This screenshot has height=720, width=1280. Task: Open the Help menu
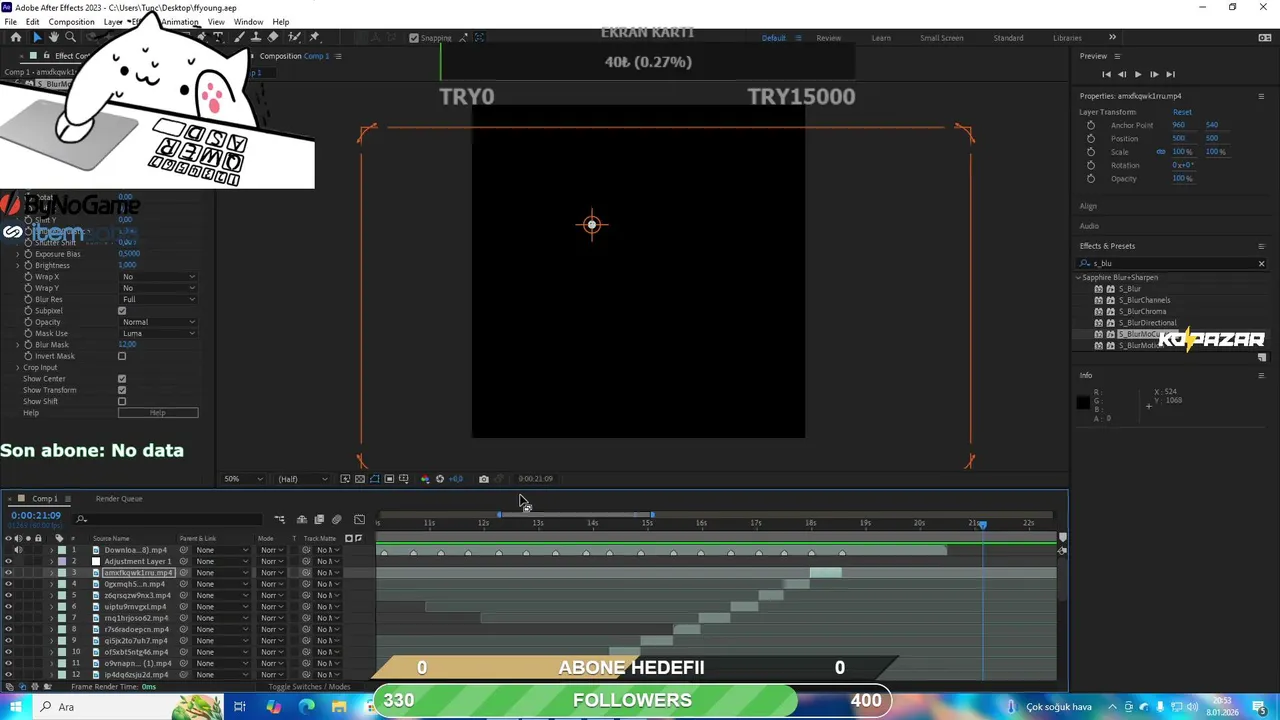281,22
